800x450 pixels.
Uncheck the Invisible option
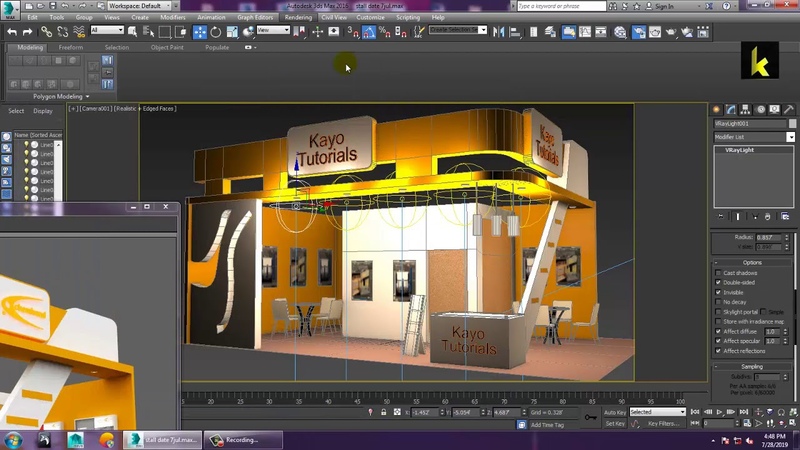click(x=718, y=292)
